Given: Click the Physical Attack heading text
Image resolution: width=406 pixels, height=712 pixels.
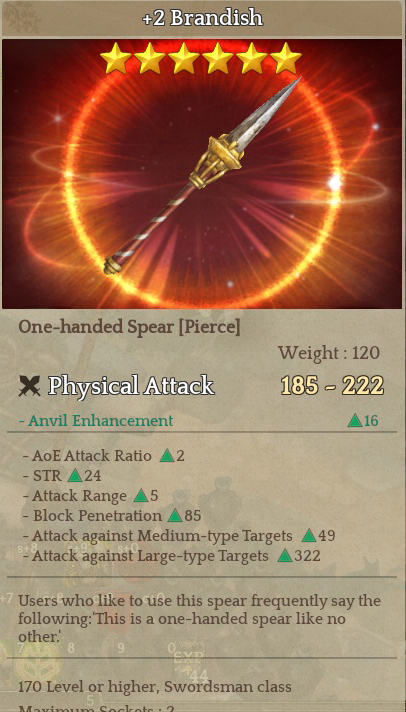Looking at the screenshot, I should tap(131, 386).
